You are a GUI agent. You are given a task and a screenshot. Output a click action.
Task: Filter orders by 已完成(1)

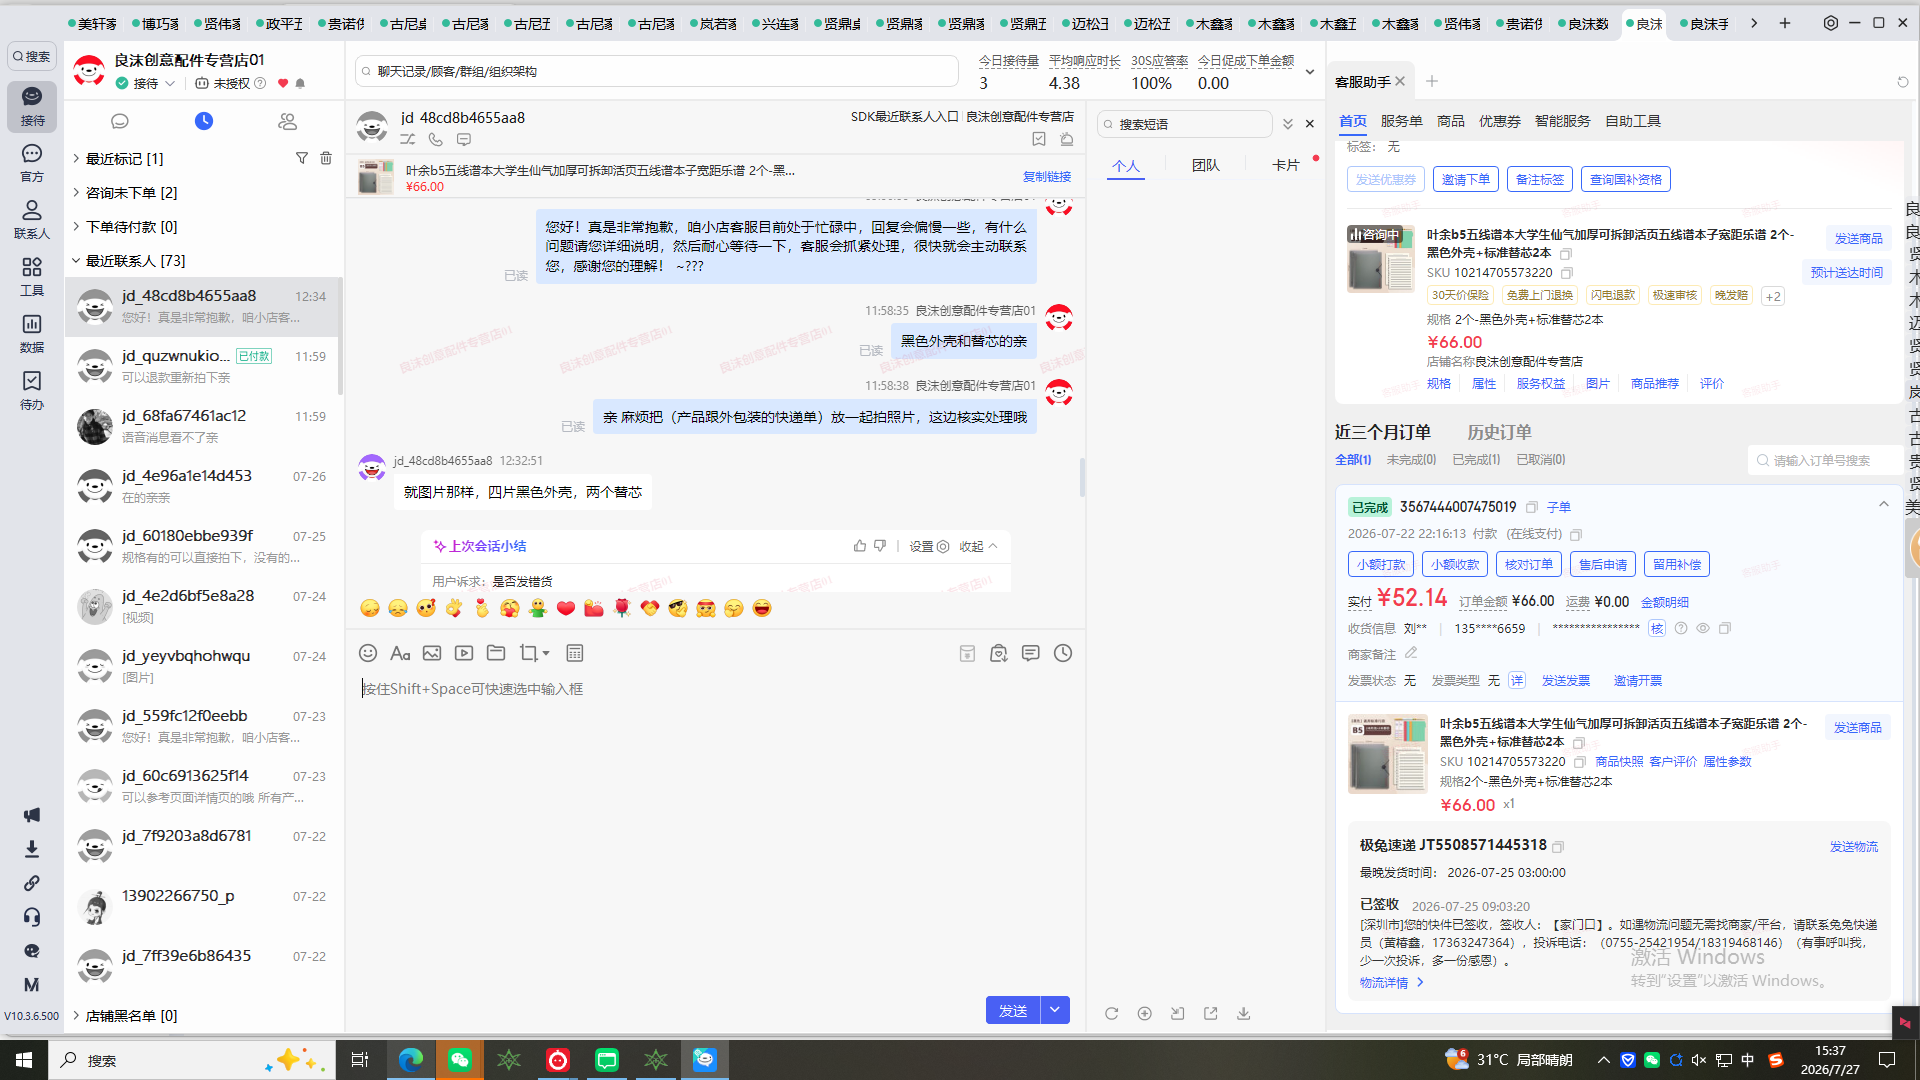pos(1476,460)
